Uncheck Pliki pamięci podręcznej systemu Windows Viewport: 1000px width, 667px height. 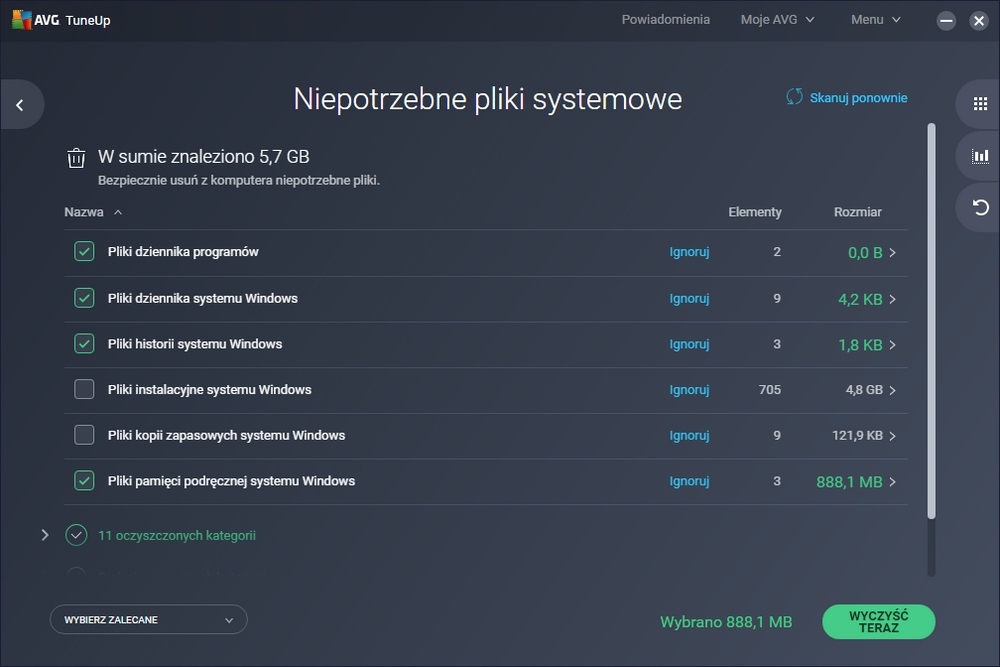84,480
